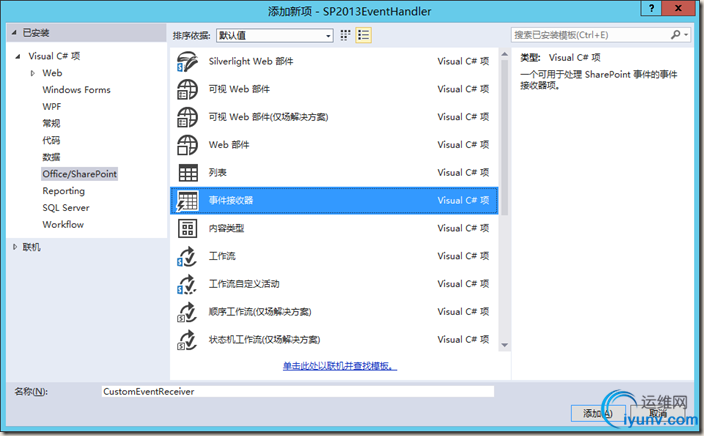Click 内容类型 row text
Screen dimensions: 704x436
(x=226, y=229)
